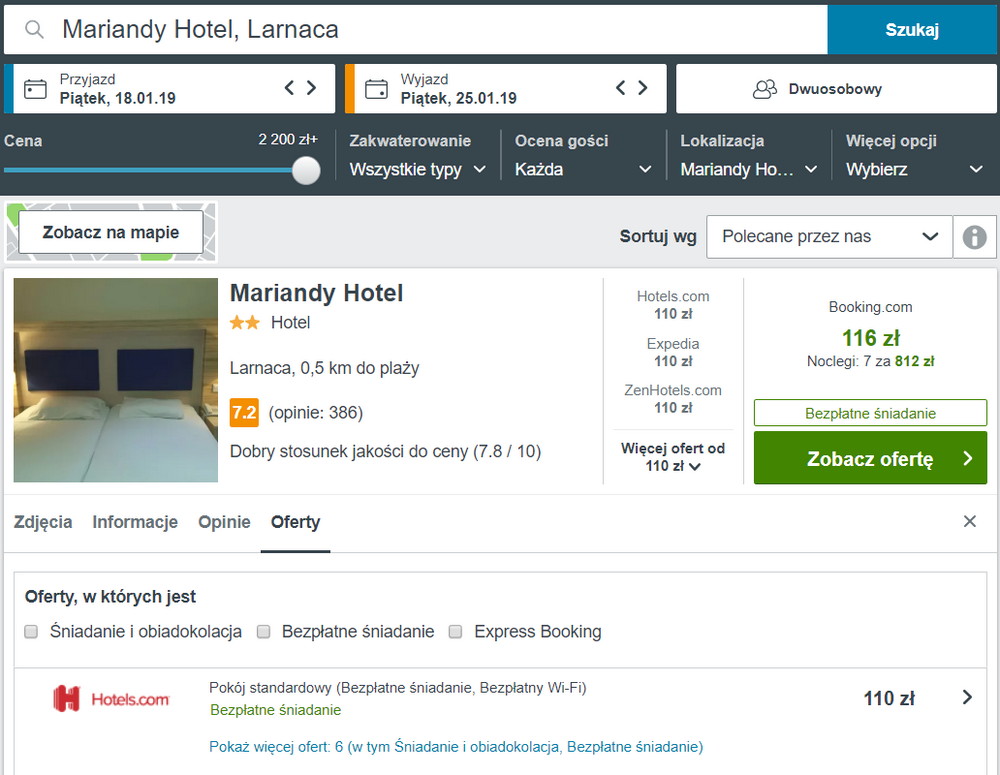Viewport: 1000px width, 775px height.
Task: Close the hotel details panel
Action: click(x=969, y=521)
